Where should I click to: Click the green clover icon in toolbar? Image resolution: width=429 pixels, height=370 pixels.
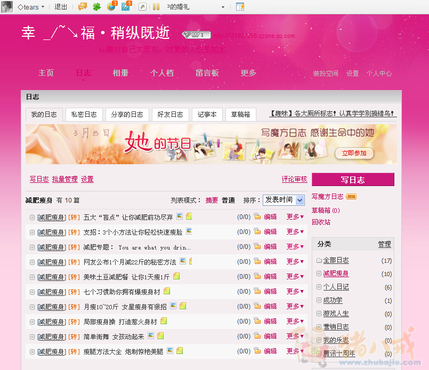pos(97,7)
